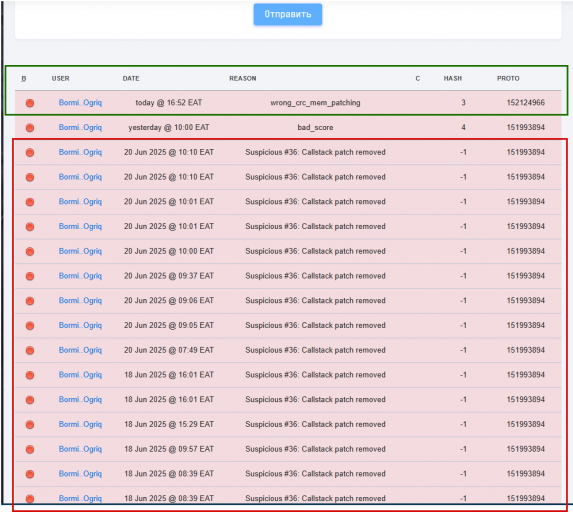Select the date 'today @ 16:52 EAT'
Image resolution: width=573 pixels, height=512 pixels.
pos(169,103)
